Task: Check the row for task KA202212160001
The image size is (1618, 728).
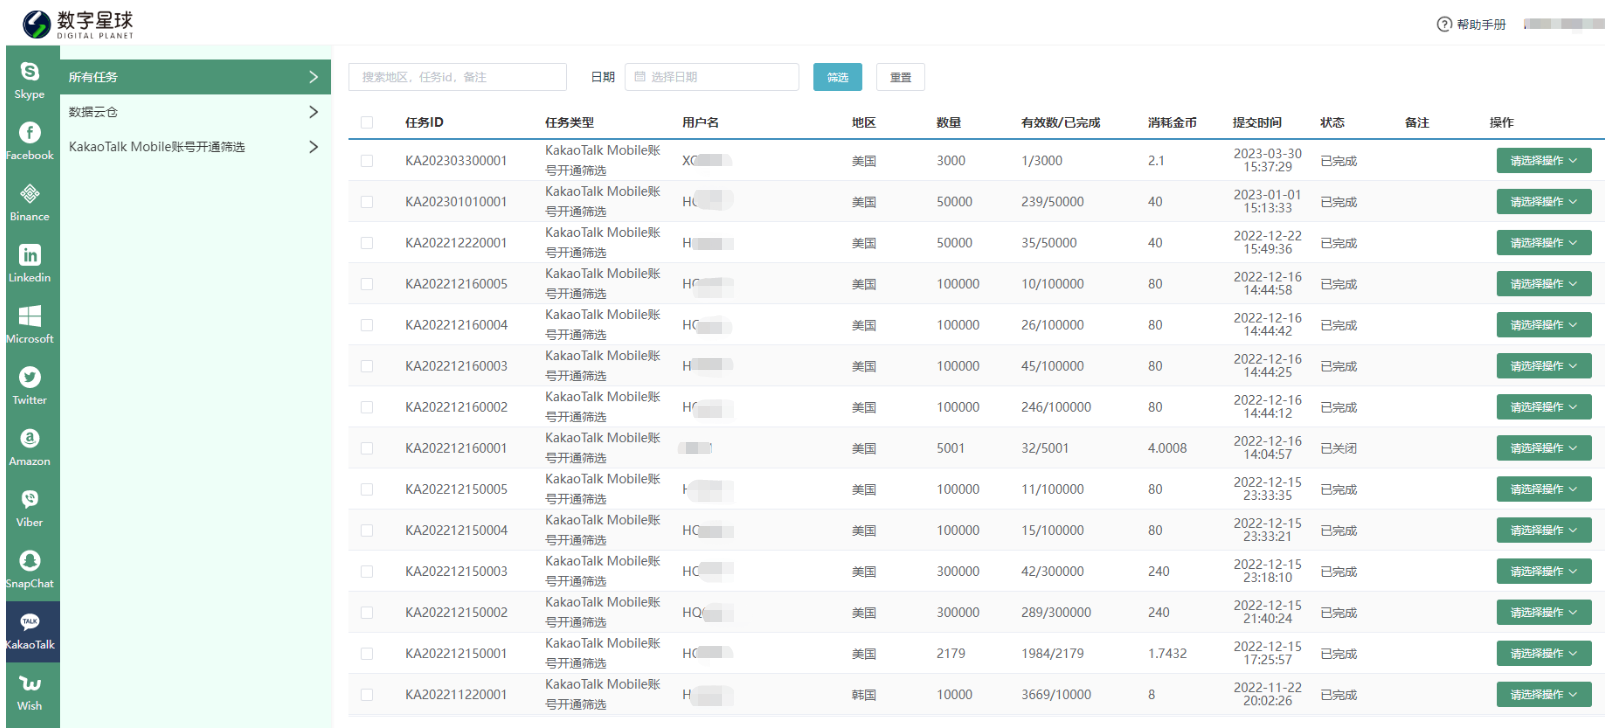Action: [367, 448]
